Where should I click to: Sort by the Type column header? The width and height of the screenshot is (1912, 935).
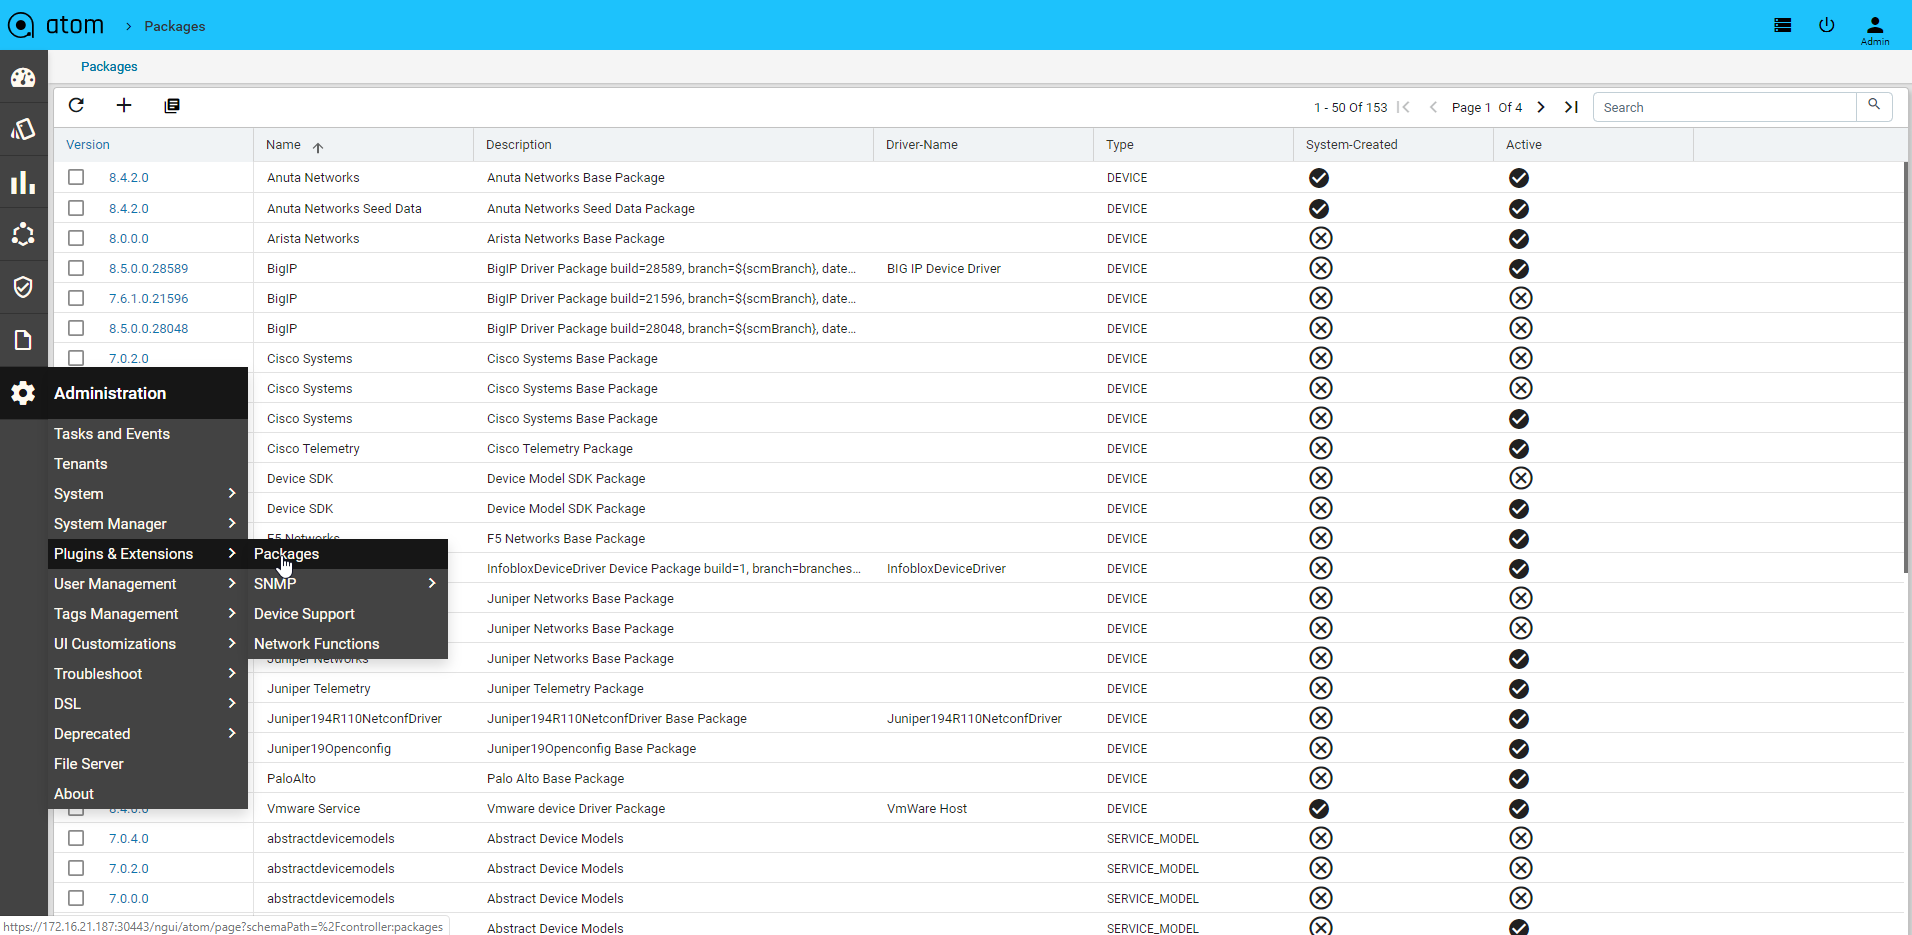[x=1120, y=145]
